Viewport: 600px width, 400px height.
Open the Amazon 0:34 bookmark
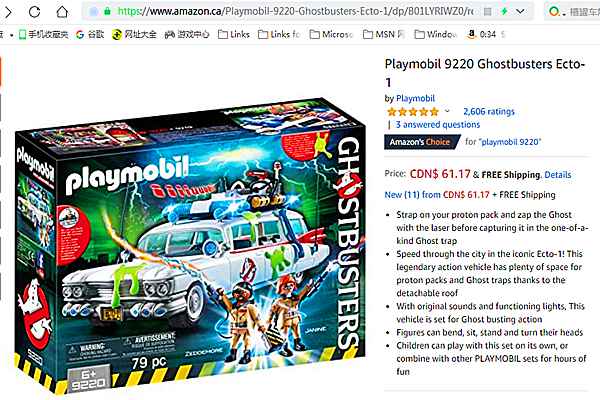tap(481, 34)
